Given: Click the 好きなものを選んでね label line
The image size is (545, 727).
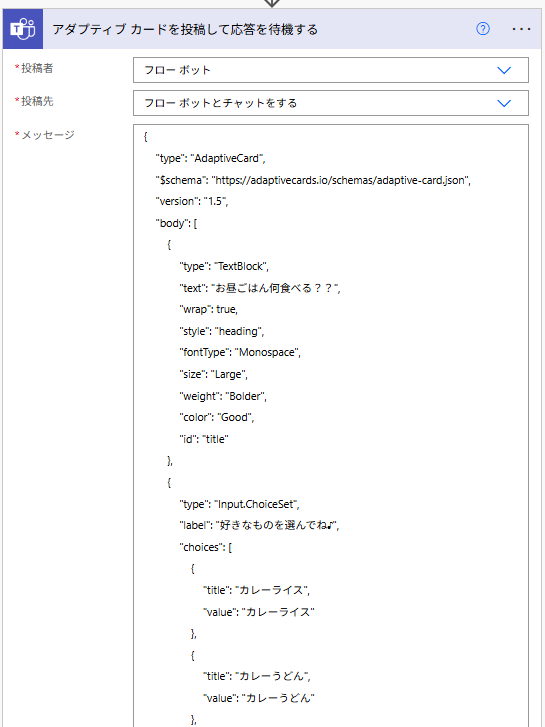Looking at the screenshot, I should tap(259, 525).
